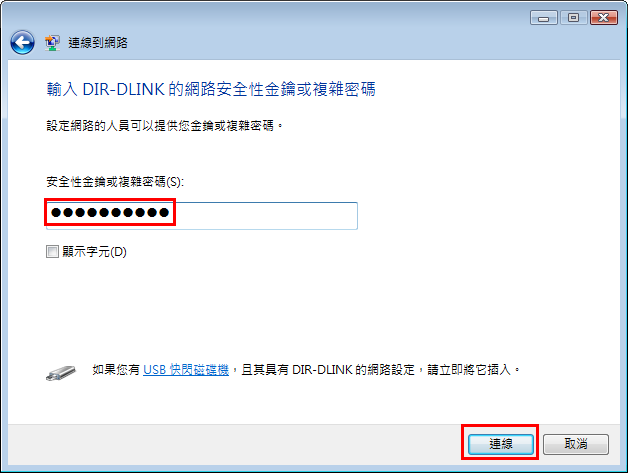Click the 請立即將它插入 instruction text

[473, 369]
